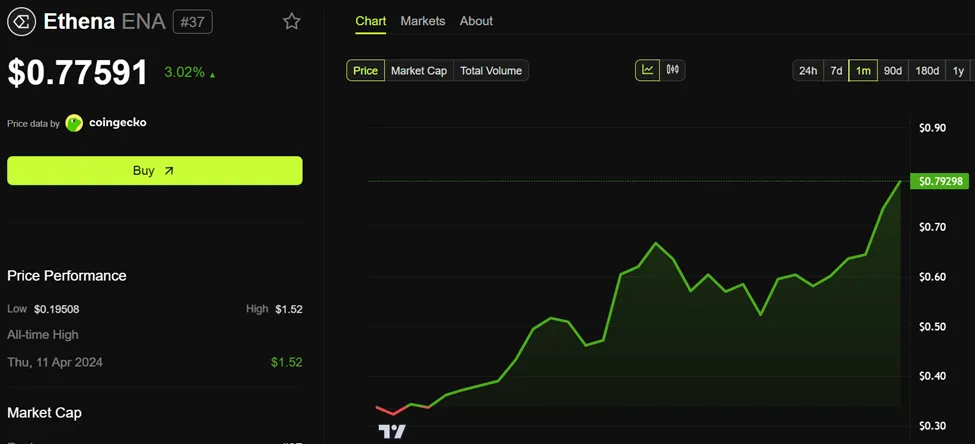This screenshot has height=444, width=975.
Task: Click the $0.50 axis label
Action: click(x=932, y=326)
